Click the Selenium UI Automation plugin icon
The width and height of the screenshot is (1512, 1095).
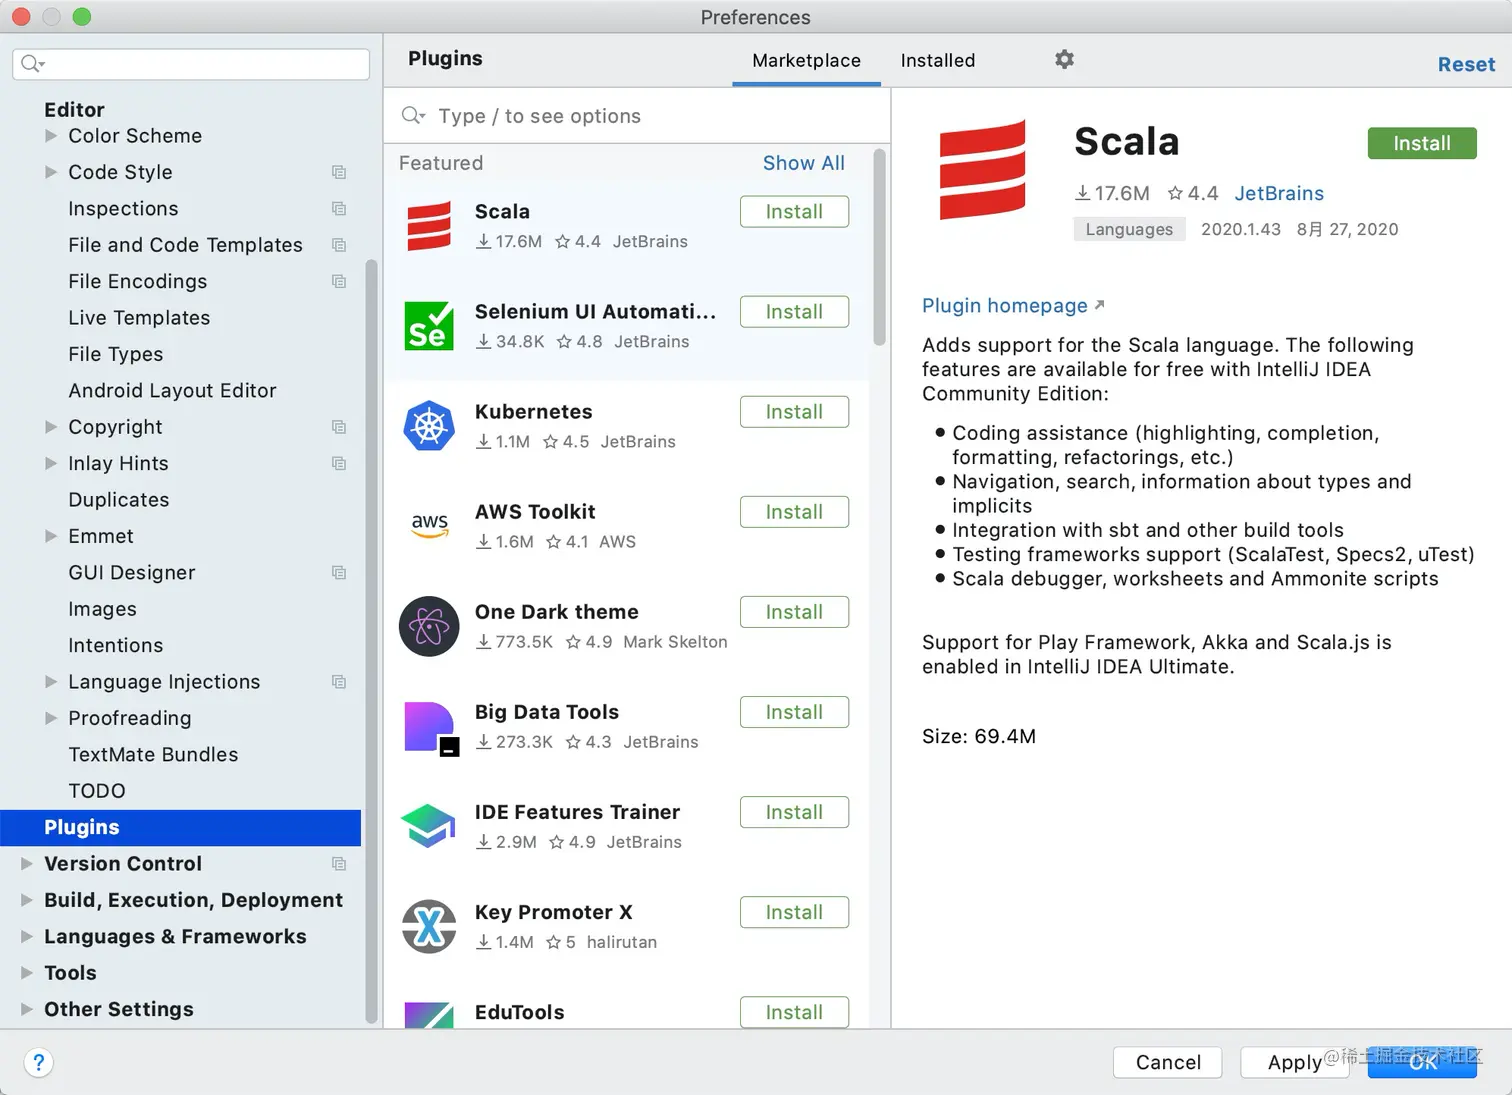tap(429, 326)
